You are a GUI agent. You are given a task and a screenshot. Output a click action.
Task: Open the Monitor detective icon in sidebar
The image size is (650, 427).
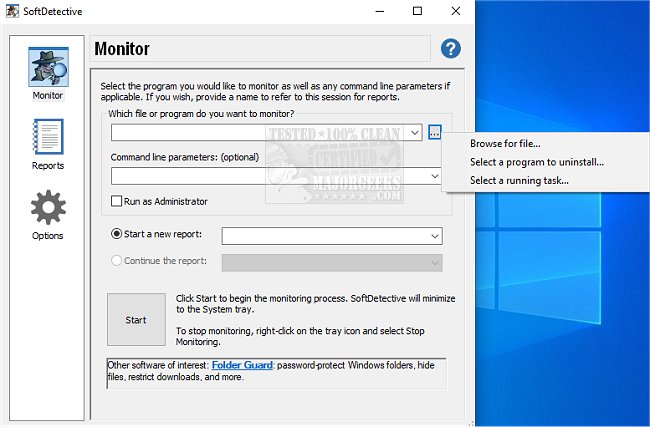[49, 67]
